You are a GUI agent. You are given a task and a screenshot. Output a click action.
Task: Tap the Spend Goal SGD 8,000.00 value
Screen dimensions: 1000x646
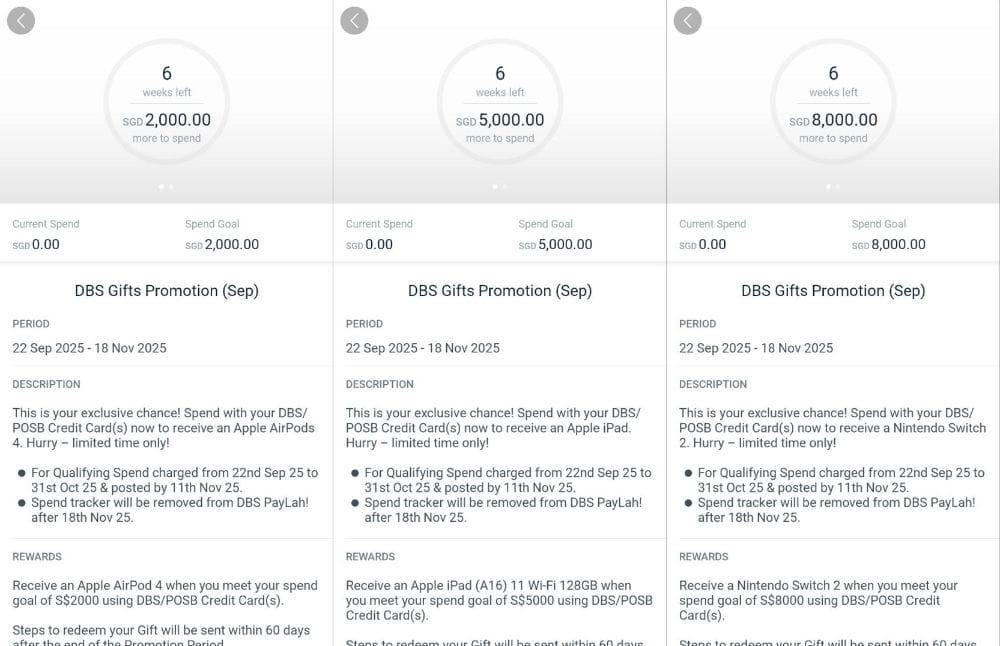pos(888,244)
